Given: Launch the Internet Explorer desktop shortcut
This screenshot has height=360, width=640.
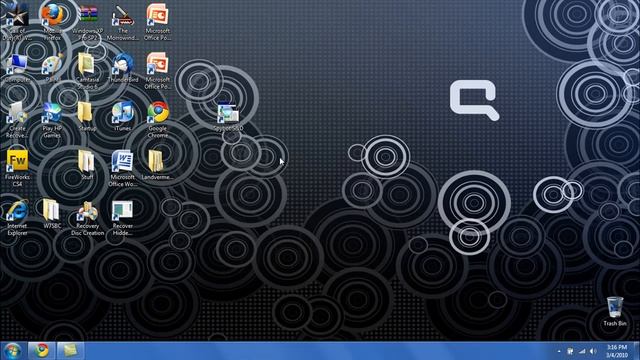Looking at the screenshot, I should 17,211.
